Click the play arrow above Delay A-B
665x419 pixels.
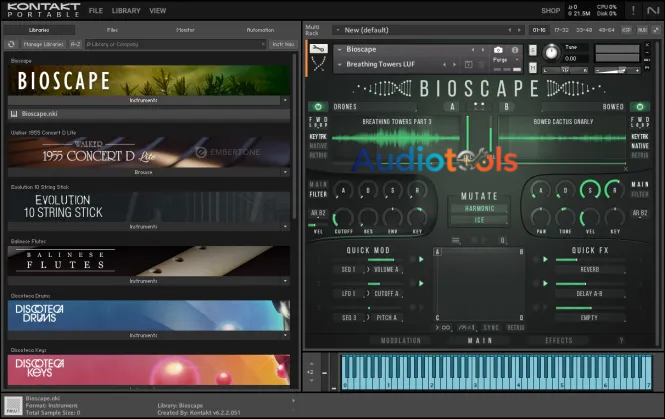tap(545, 283)
